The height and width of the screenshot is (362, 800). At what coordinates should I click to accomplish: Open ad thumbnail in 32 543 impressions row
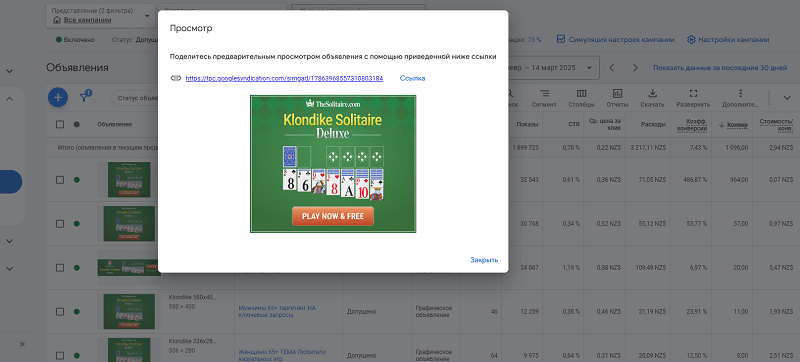pos(129,179)
